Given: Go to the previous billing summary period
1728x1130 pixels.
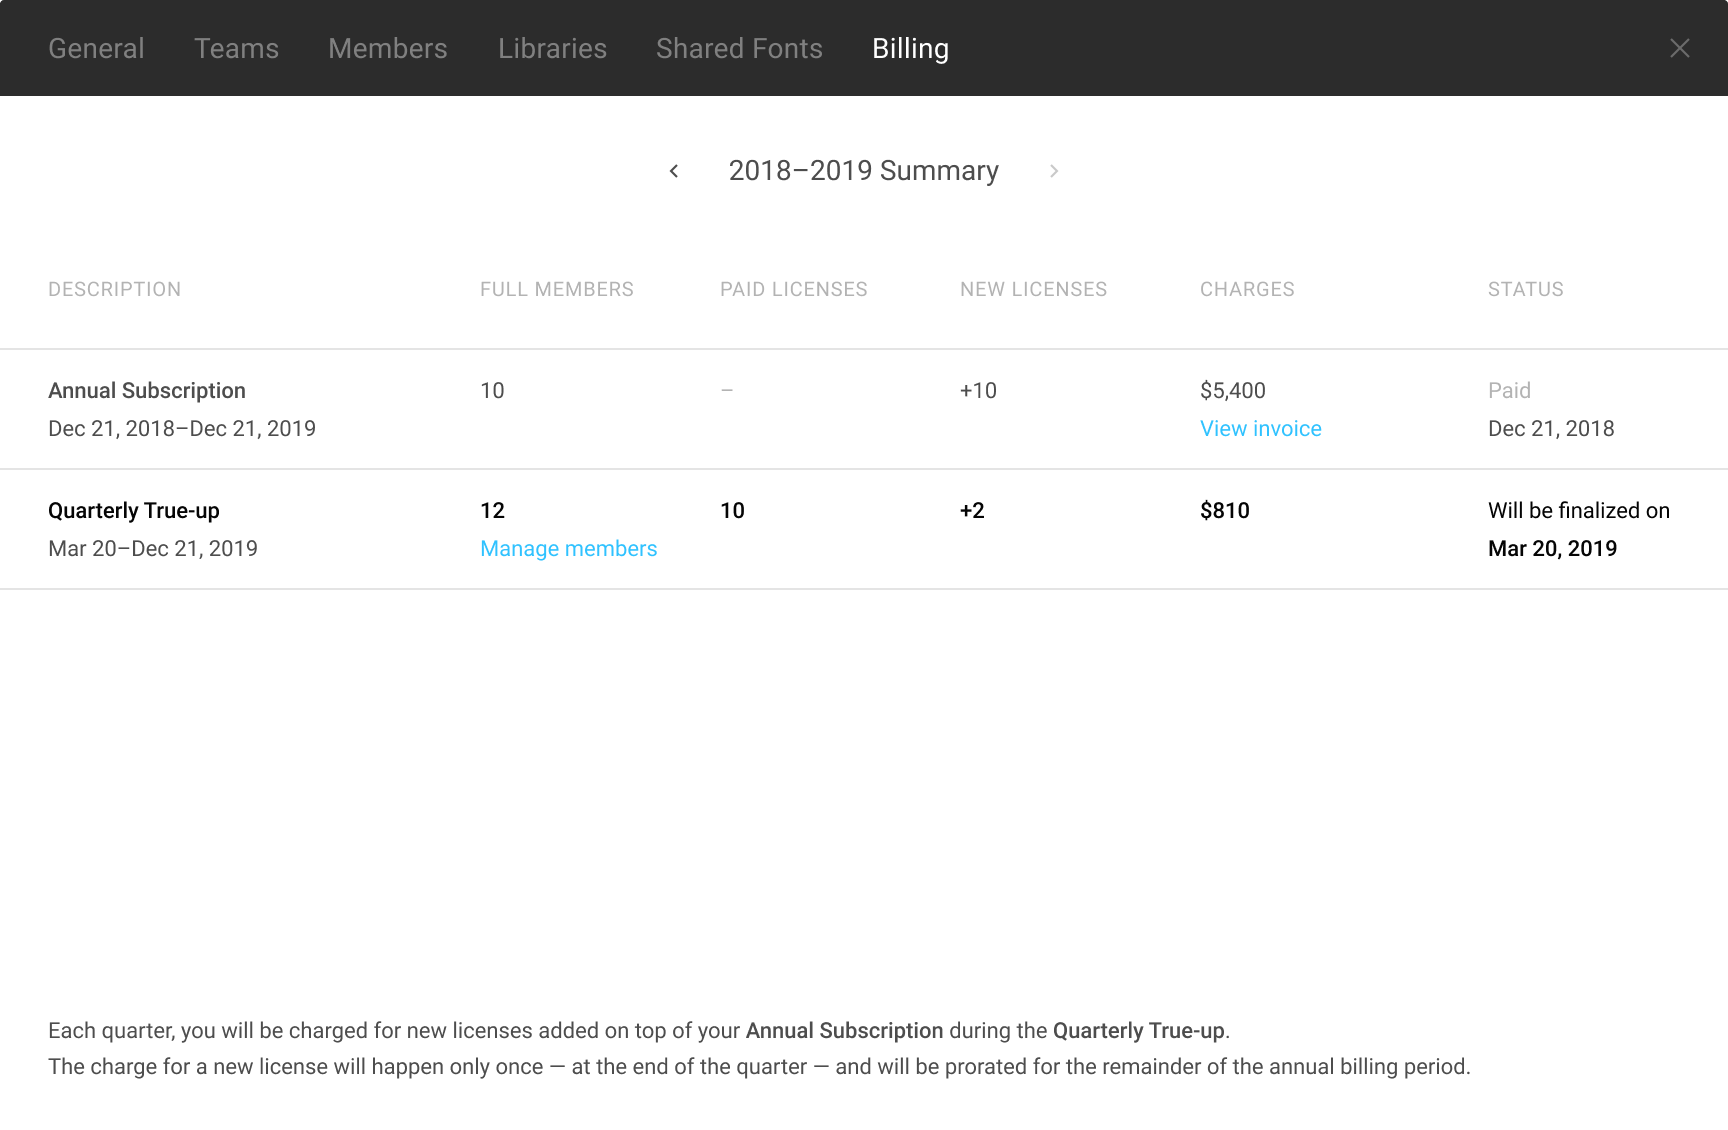Looking at the screenshot, I should pos(674,171).
